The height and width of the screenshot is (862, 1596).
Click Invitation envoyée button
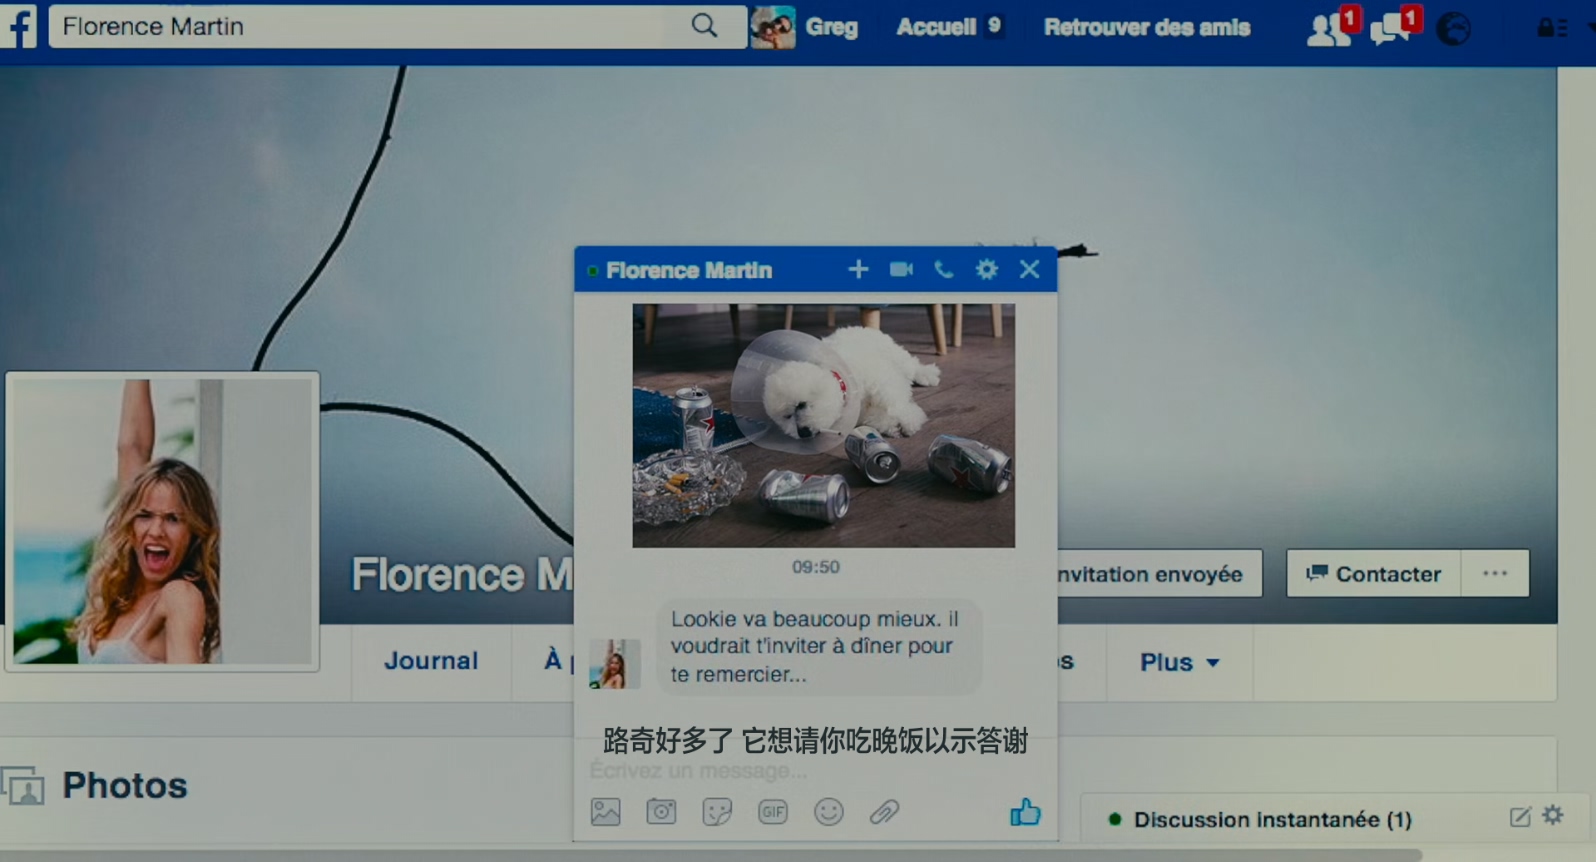click(1159, 574)
